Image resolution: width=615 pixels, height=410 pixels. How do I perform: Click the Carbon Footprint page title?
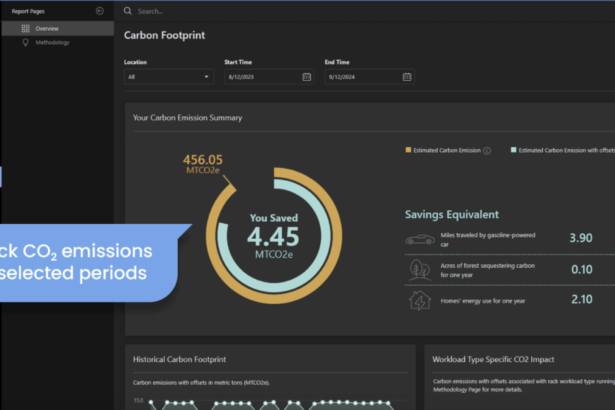click(164, 35)
